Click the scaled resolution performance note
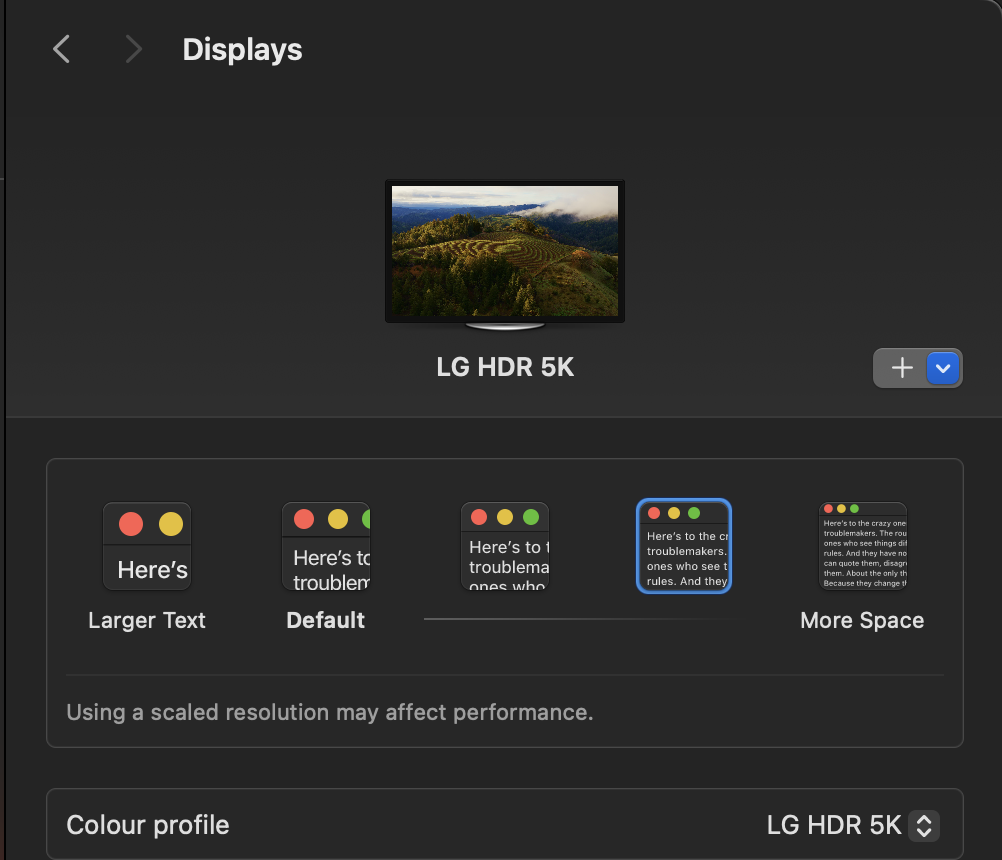Image resolution: width=1002 pixels, height=860 pixels. click(330, 712)
